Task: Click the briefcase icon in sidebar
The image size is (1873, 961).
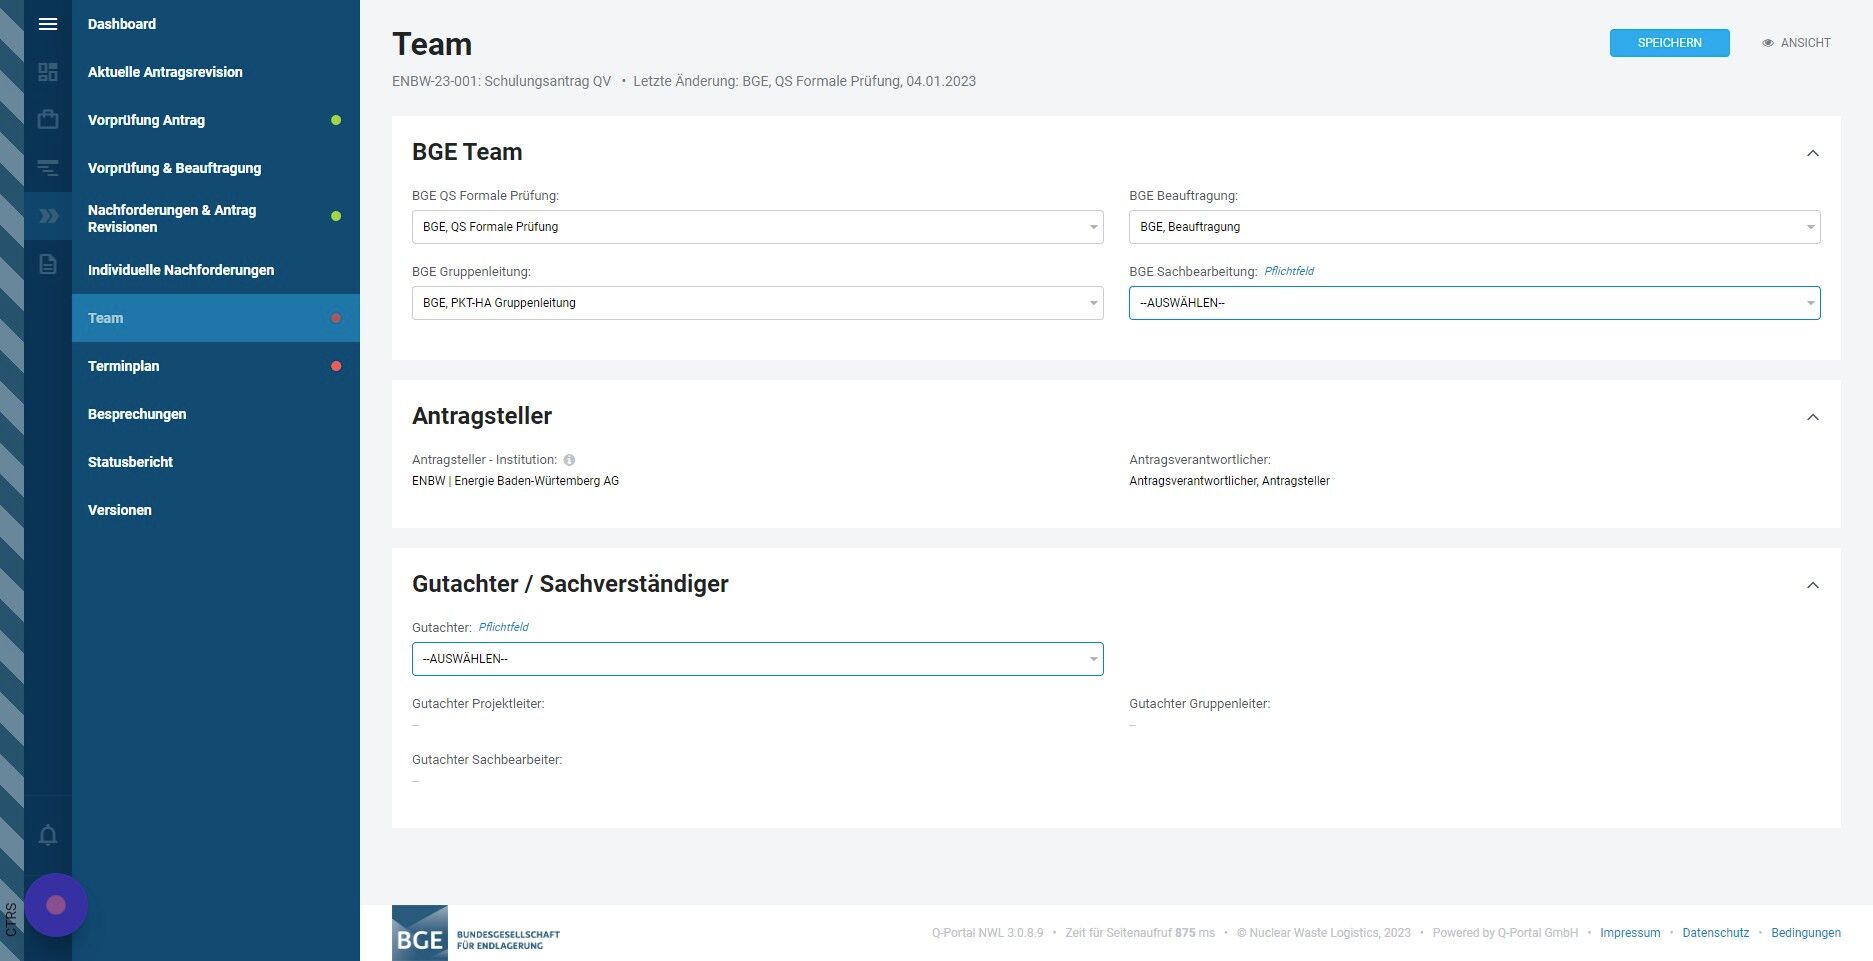Action: coord(48,120)
